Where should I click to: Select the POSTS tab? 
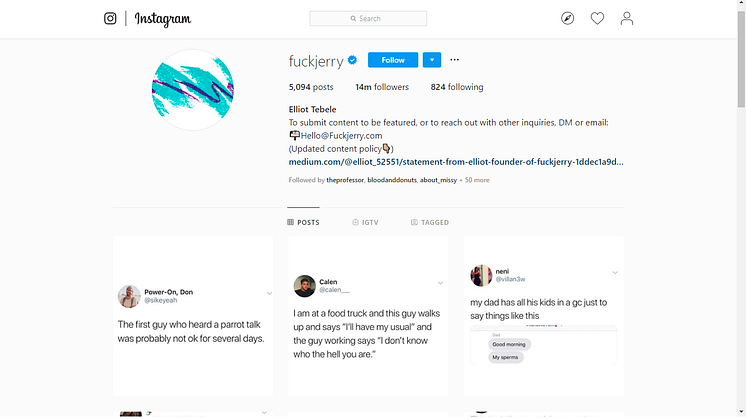tap(304, 222)
